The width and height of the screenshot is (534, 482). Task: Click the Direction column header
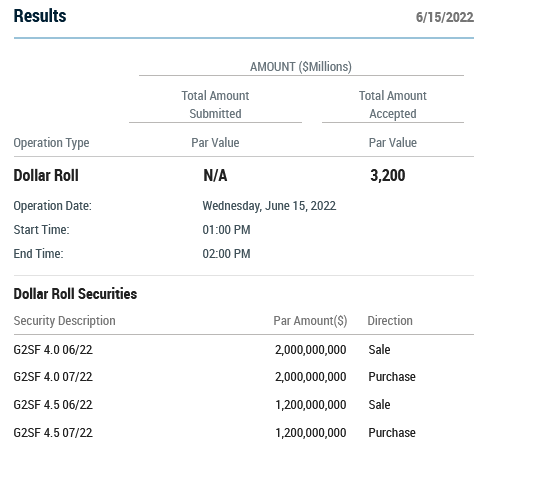coord(390,321)
